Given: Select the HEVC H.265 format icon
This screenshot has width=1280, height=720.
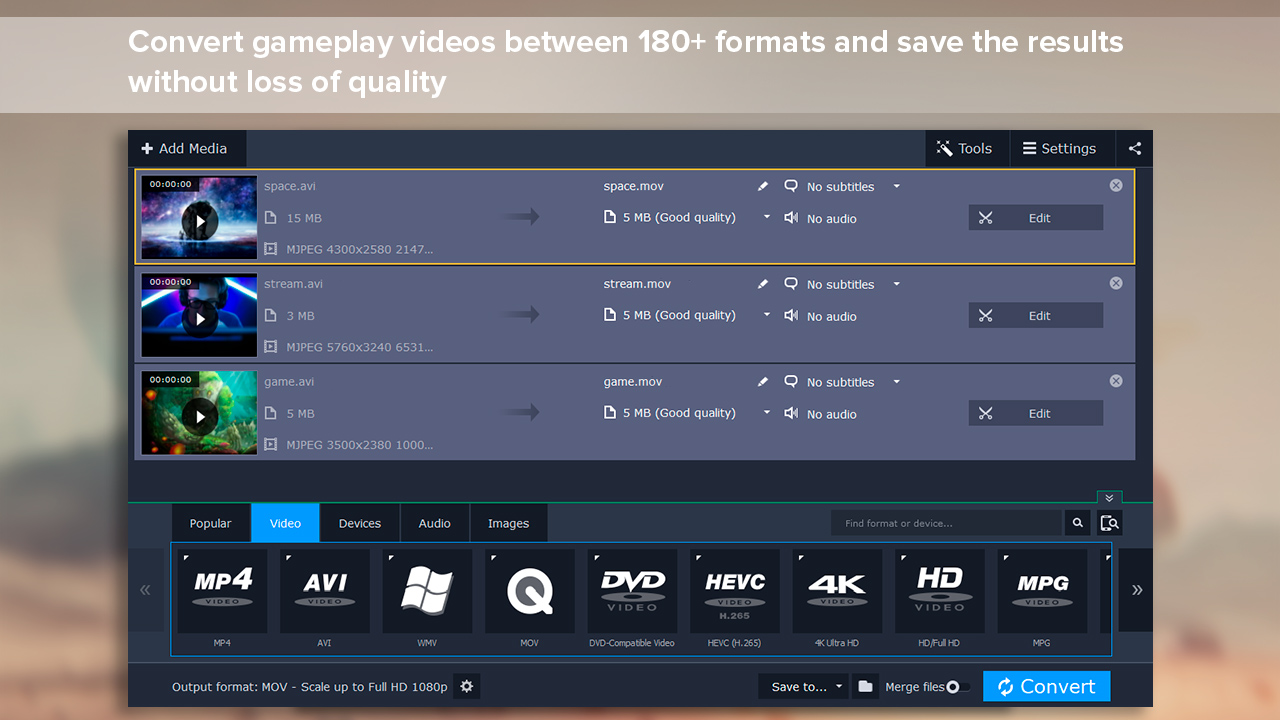Looking at the screenshot, I should [x=735, y=591].
